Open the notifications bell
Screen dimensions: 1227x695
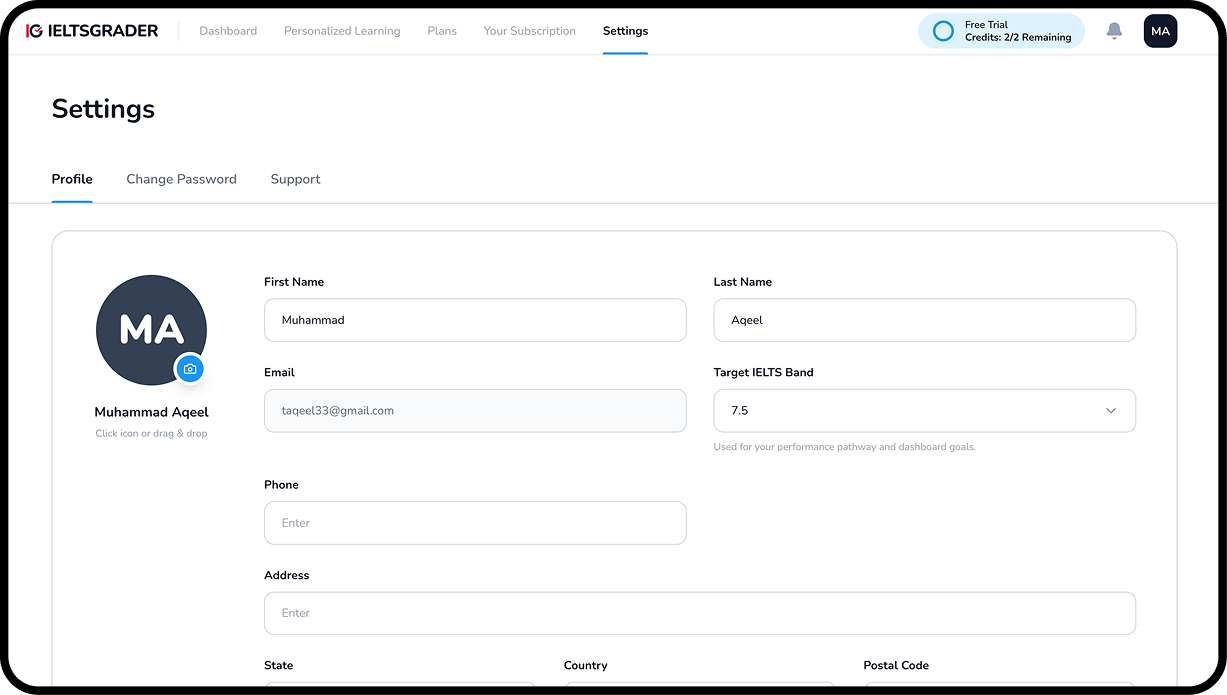tap(1114, 31)
